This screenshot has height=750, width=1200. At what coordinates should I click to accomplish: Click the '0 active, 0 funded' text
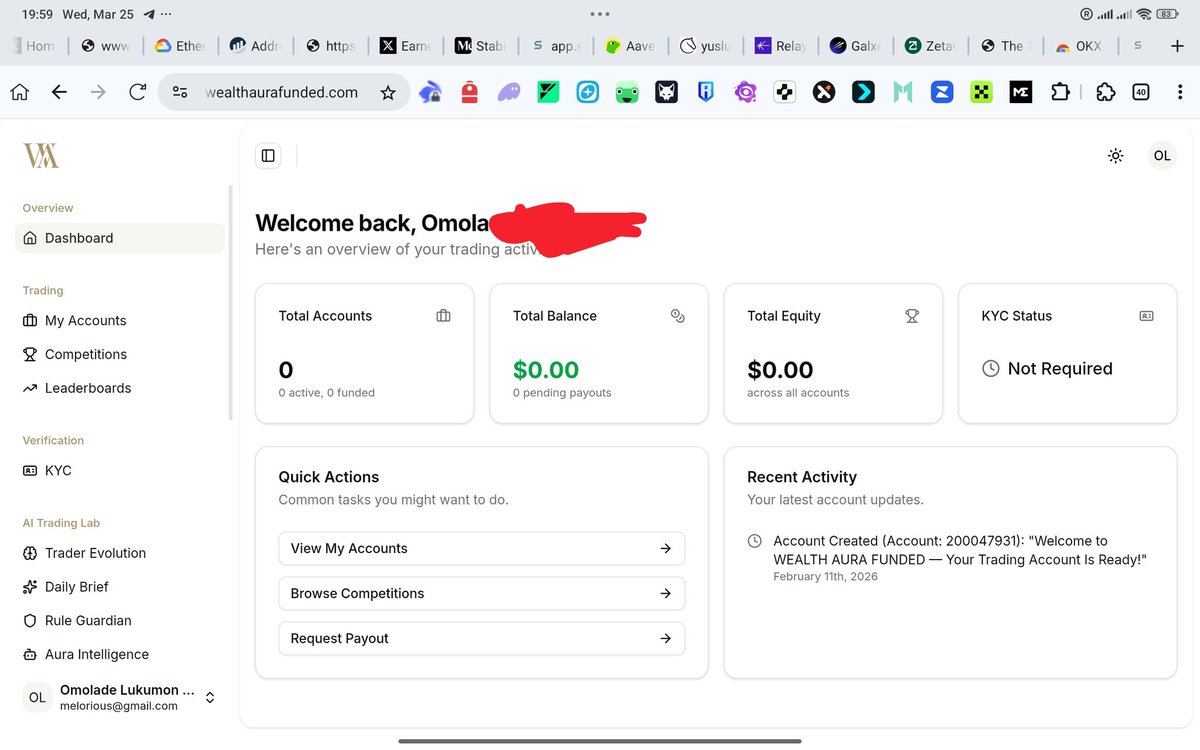[327, 393]
